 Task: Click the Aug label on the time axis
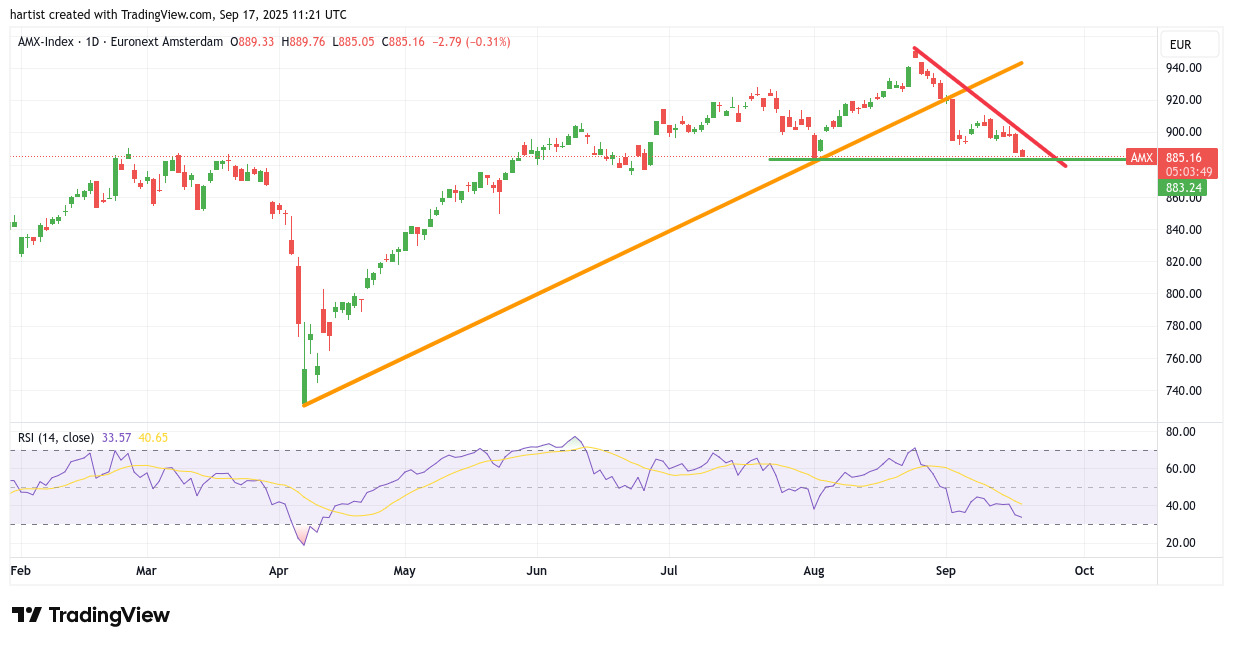coord(814,571)
